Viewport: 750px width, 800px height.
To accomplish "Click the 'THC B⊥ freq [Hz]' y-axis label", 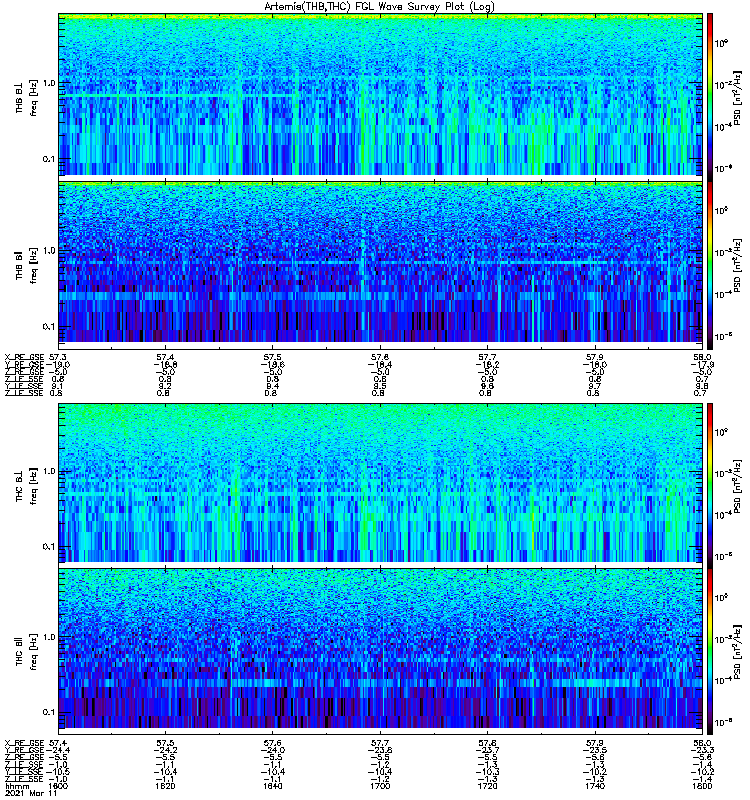I will 26,486.
